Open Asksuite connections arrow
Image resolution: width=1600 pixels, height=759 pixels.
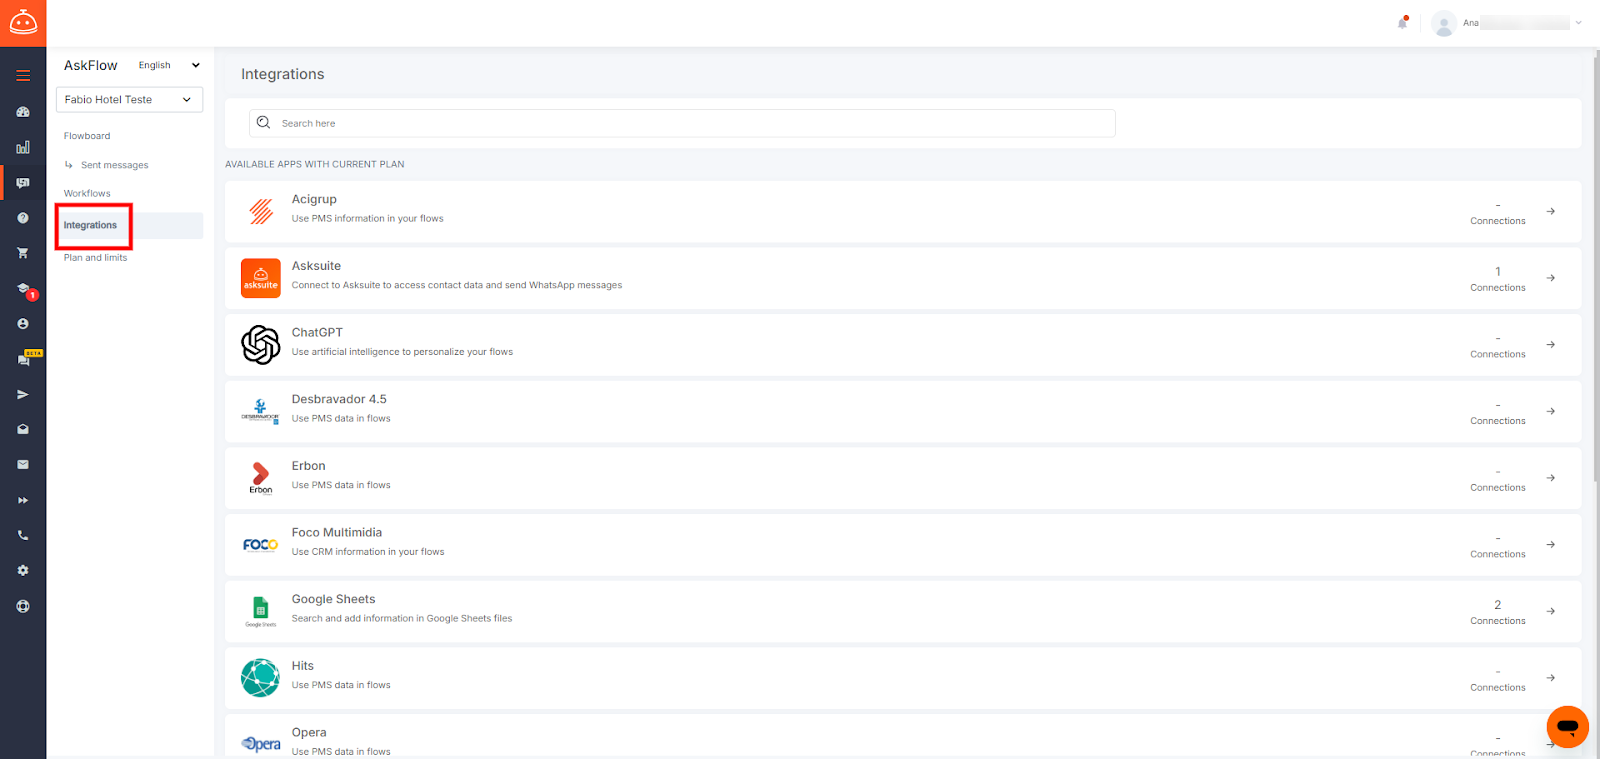pos(1551,278)
